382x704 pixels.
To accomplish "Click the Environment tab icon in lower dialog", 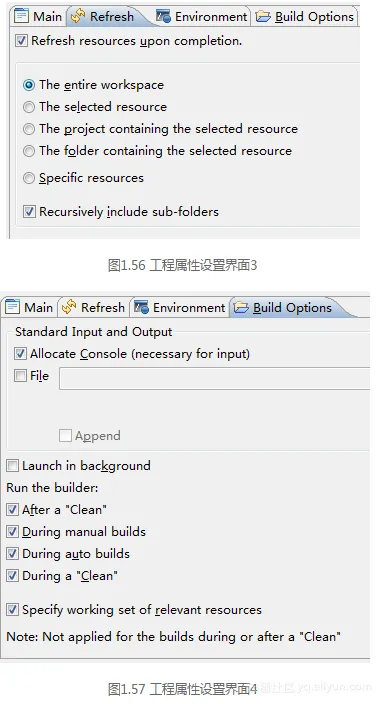I will click(x=141, y=308).
